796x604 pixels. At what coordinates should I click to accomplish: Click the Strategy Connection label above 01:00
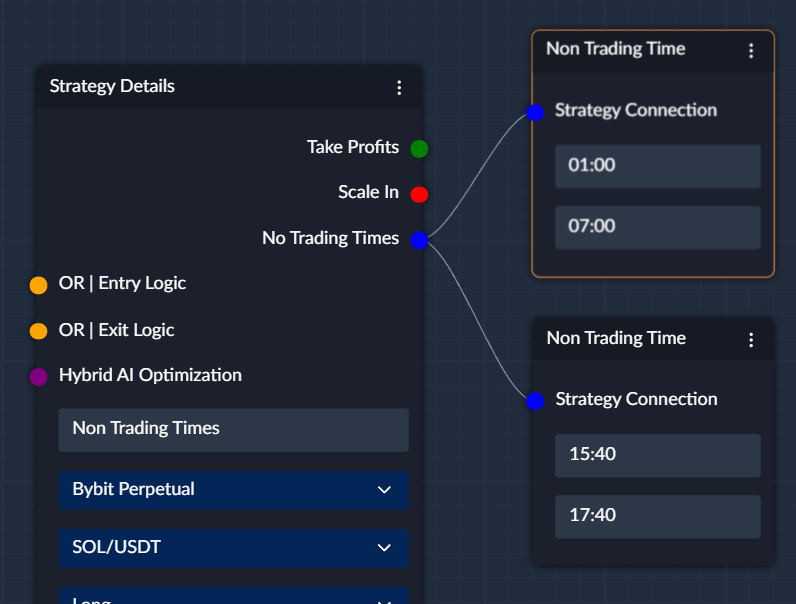pos(636,110)
